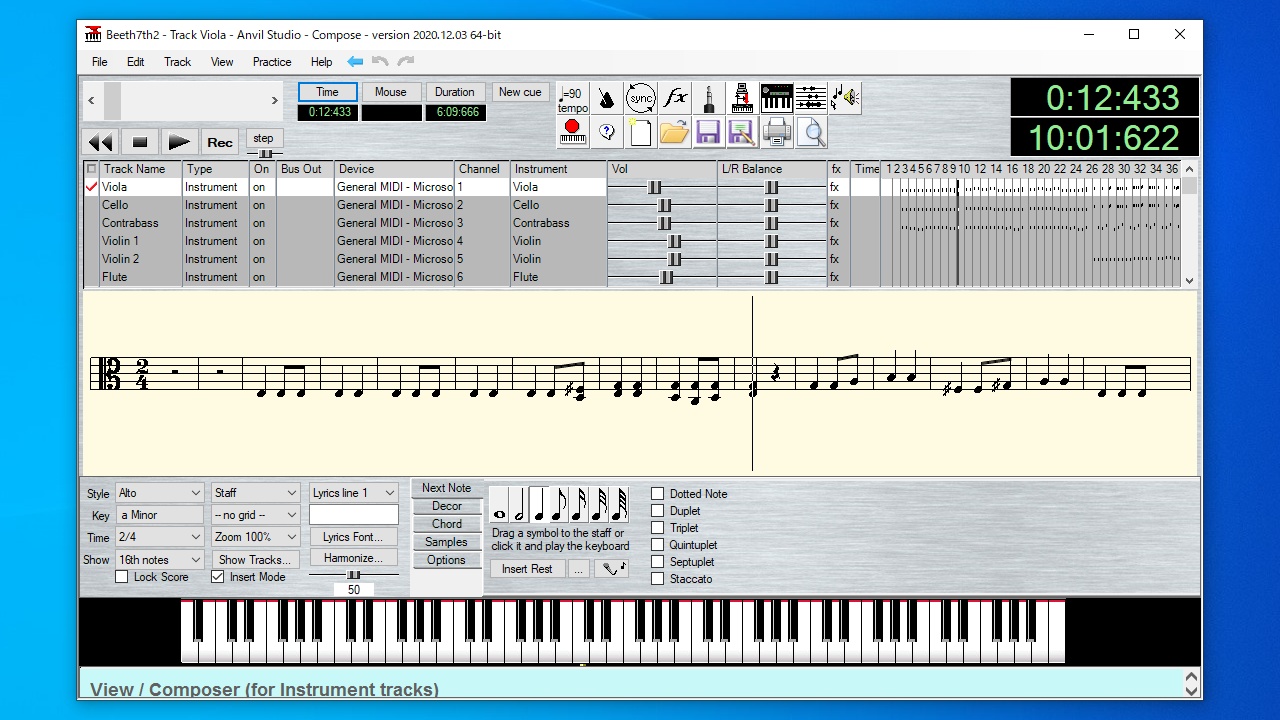
Task: Open the Track menu
Action: [177, 62]
